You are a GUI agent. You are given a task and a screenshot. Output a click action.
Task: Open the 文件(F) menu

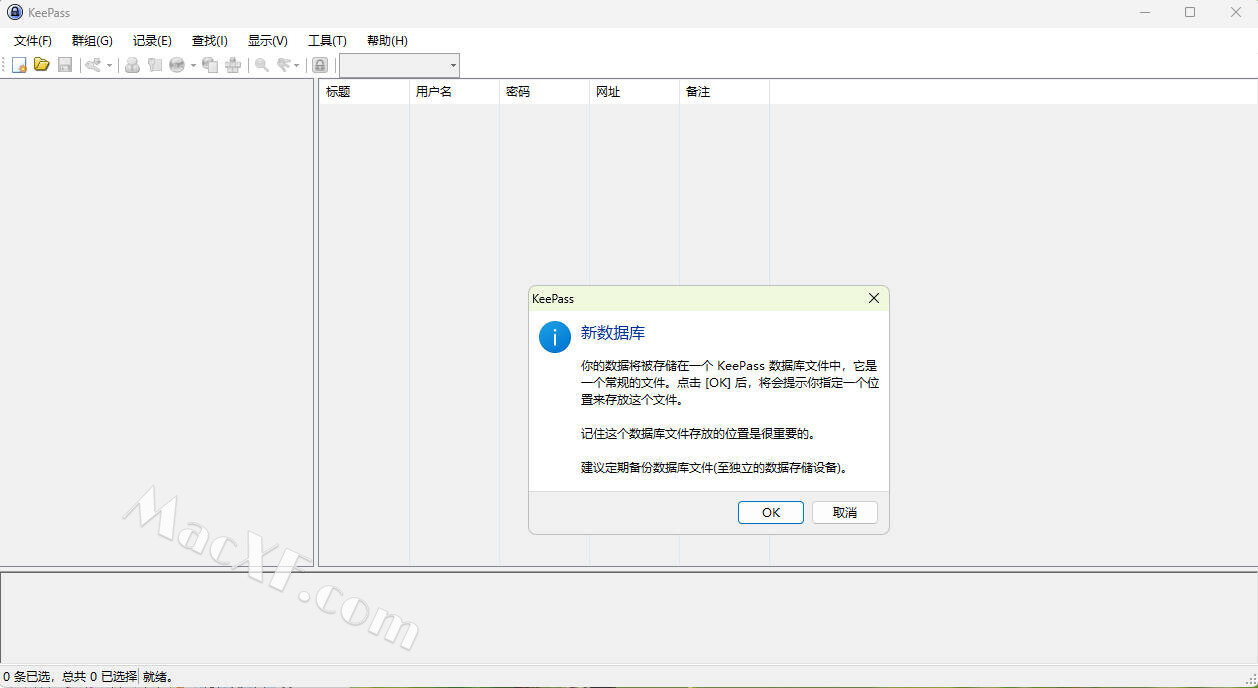click(x=33, y=41)
